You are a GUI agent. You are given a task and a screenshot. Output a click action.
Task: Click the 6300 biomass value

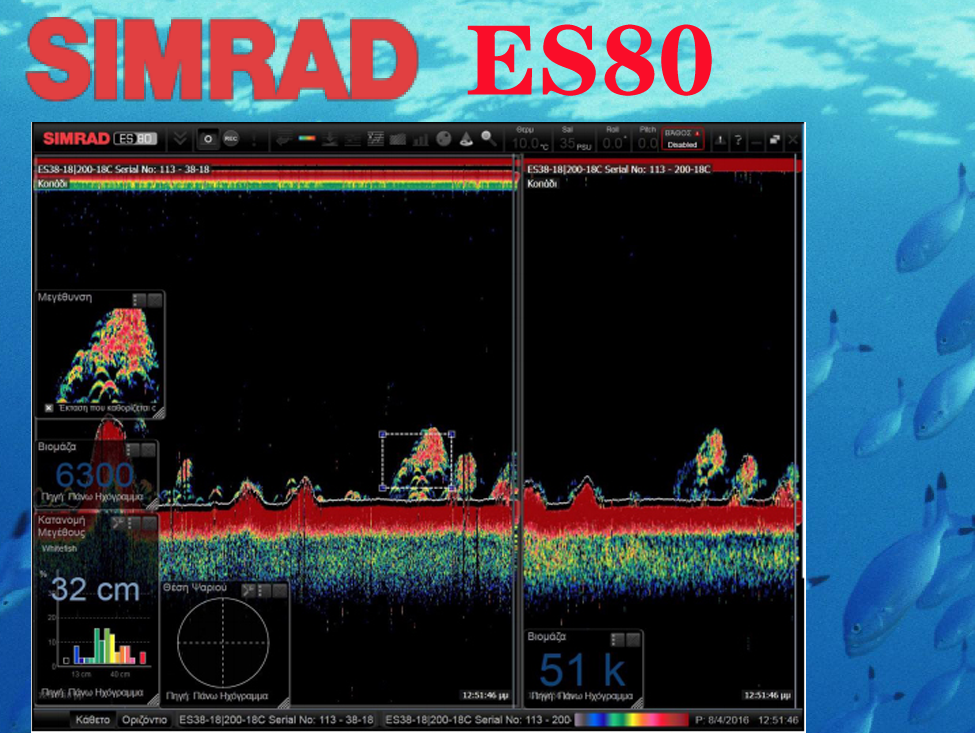[x=95, y=475]
